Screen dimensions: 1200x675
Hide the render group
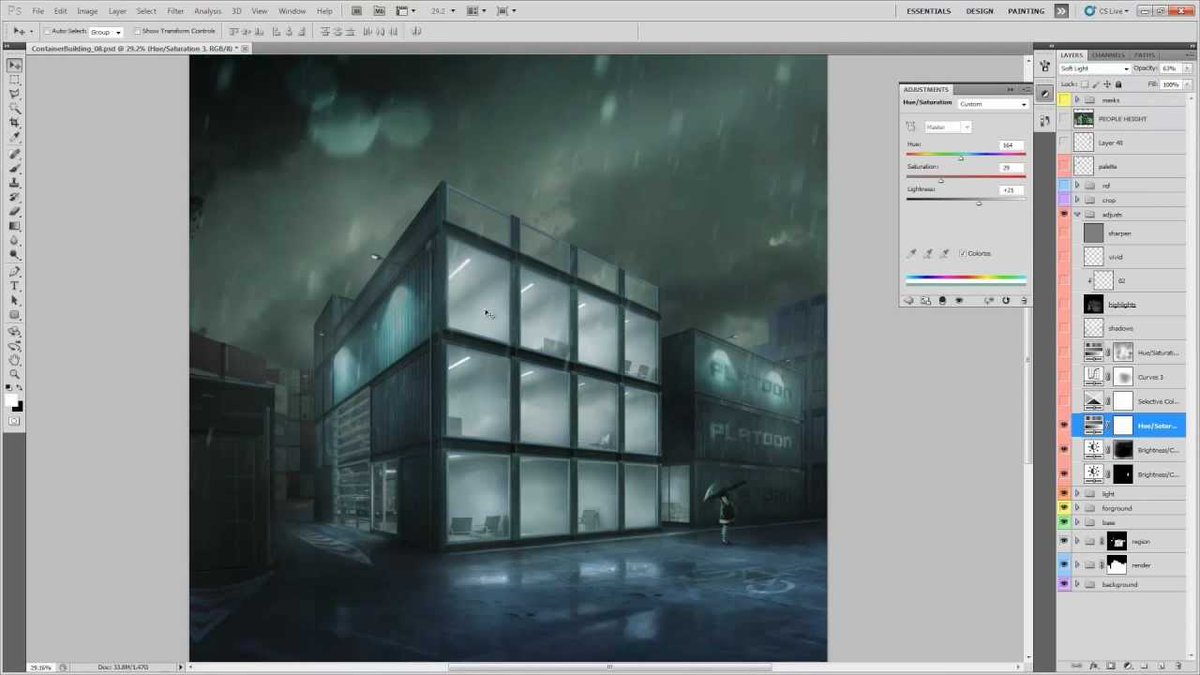click(1064, 565)
